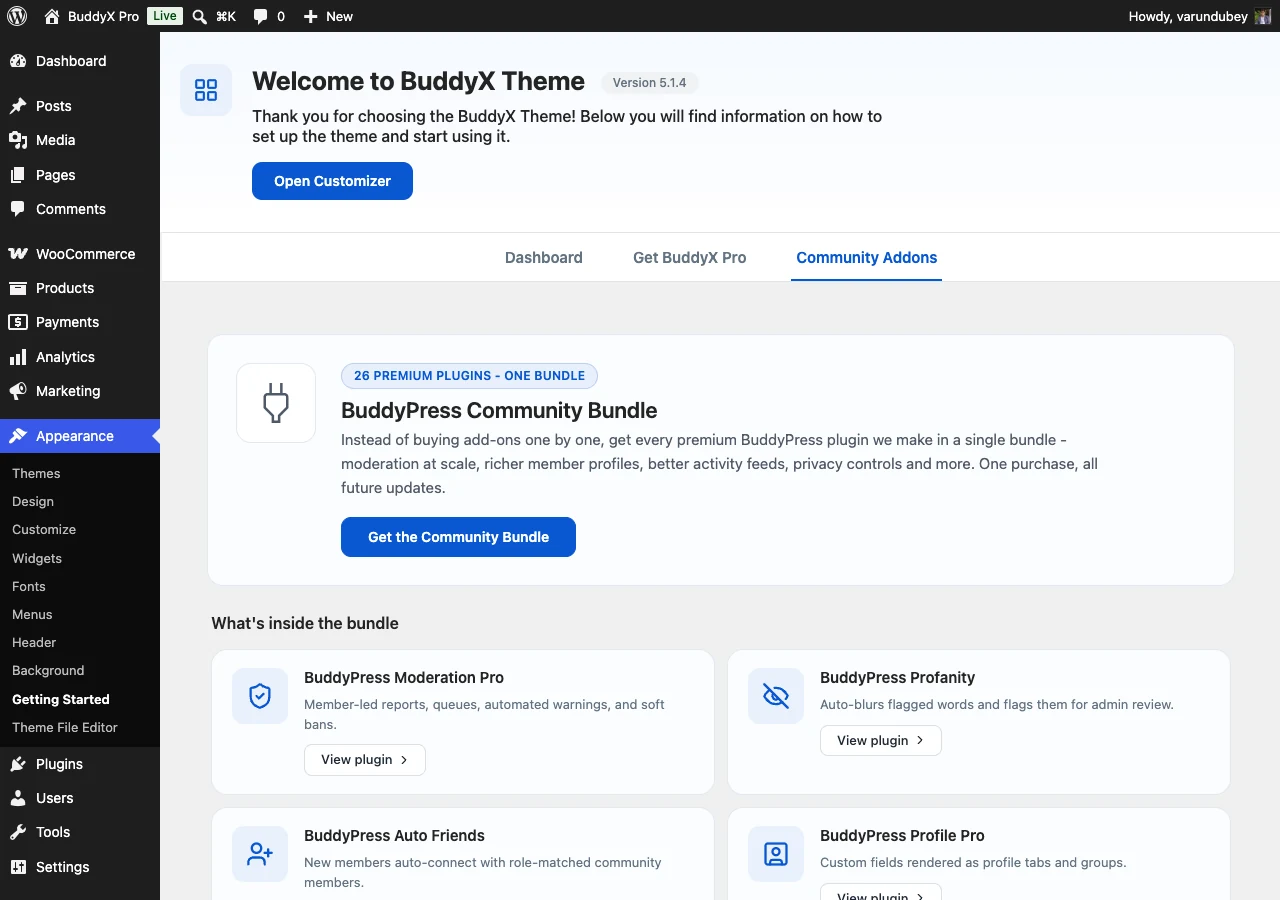This screenshot has width=1280, height=900.
Task: Select the Community Addons tab
Action: [x=867, y=257]
